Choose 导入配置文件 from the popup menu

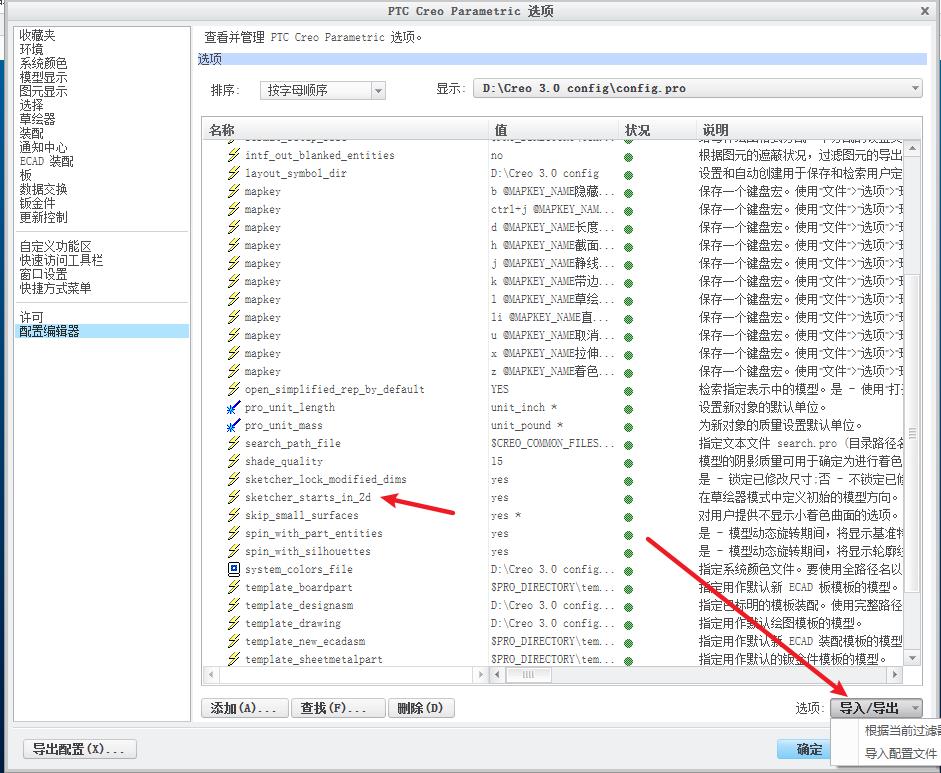[x=900, y=753]
